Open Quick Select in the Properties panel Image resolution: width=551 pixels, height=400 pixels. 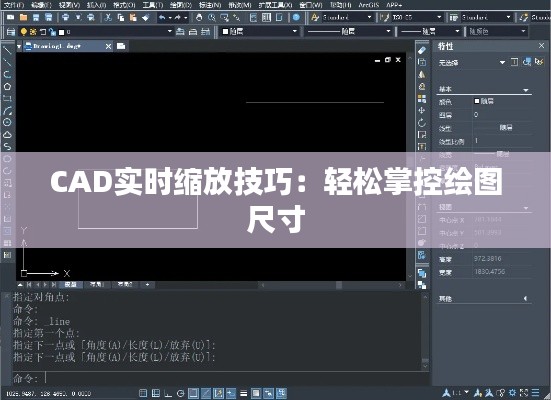tap(539, 62)
